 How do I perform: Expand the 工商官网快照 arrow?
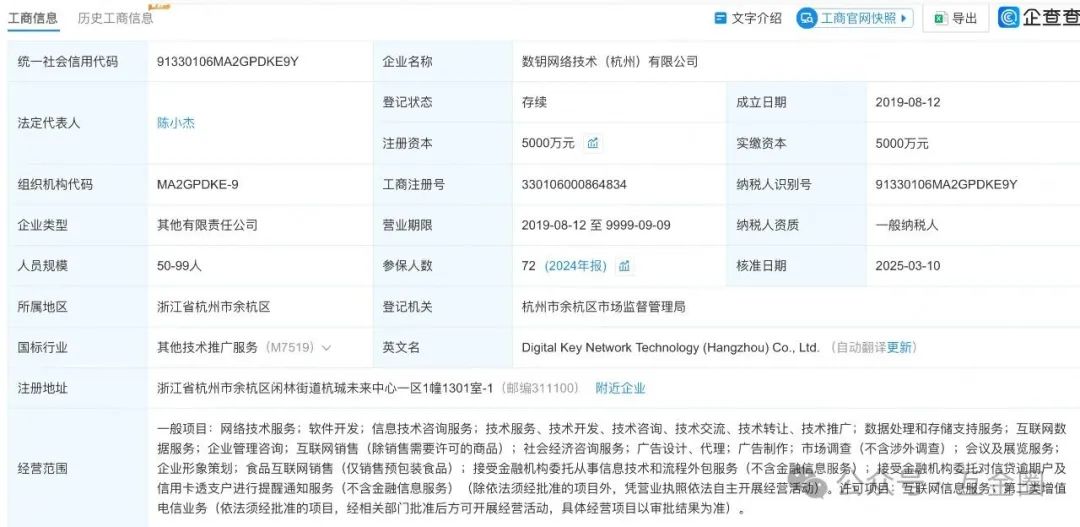point(903,19)
